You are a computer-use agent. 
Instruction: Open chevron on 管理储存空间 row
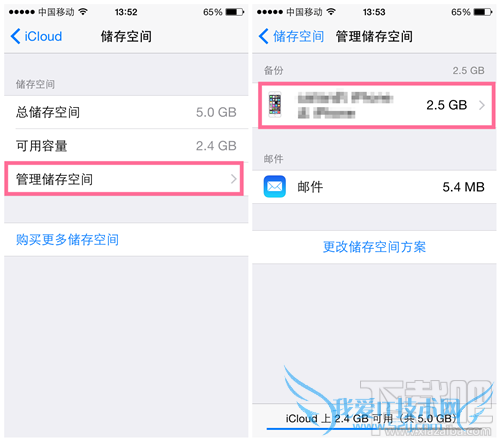click(234, 179)
